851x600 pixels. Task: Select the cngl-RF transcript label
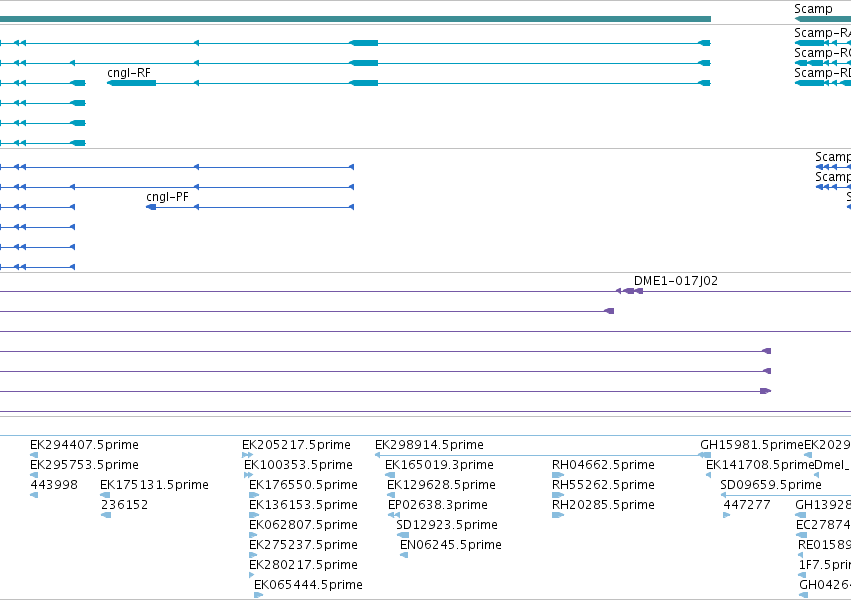click(129, 73)
